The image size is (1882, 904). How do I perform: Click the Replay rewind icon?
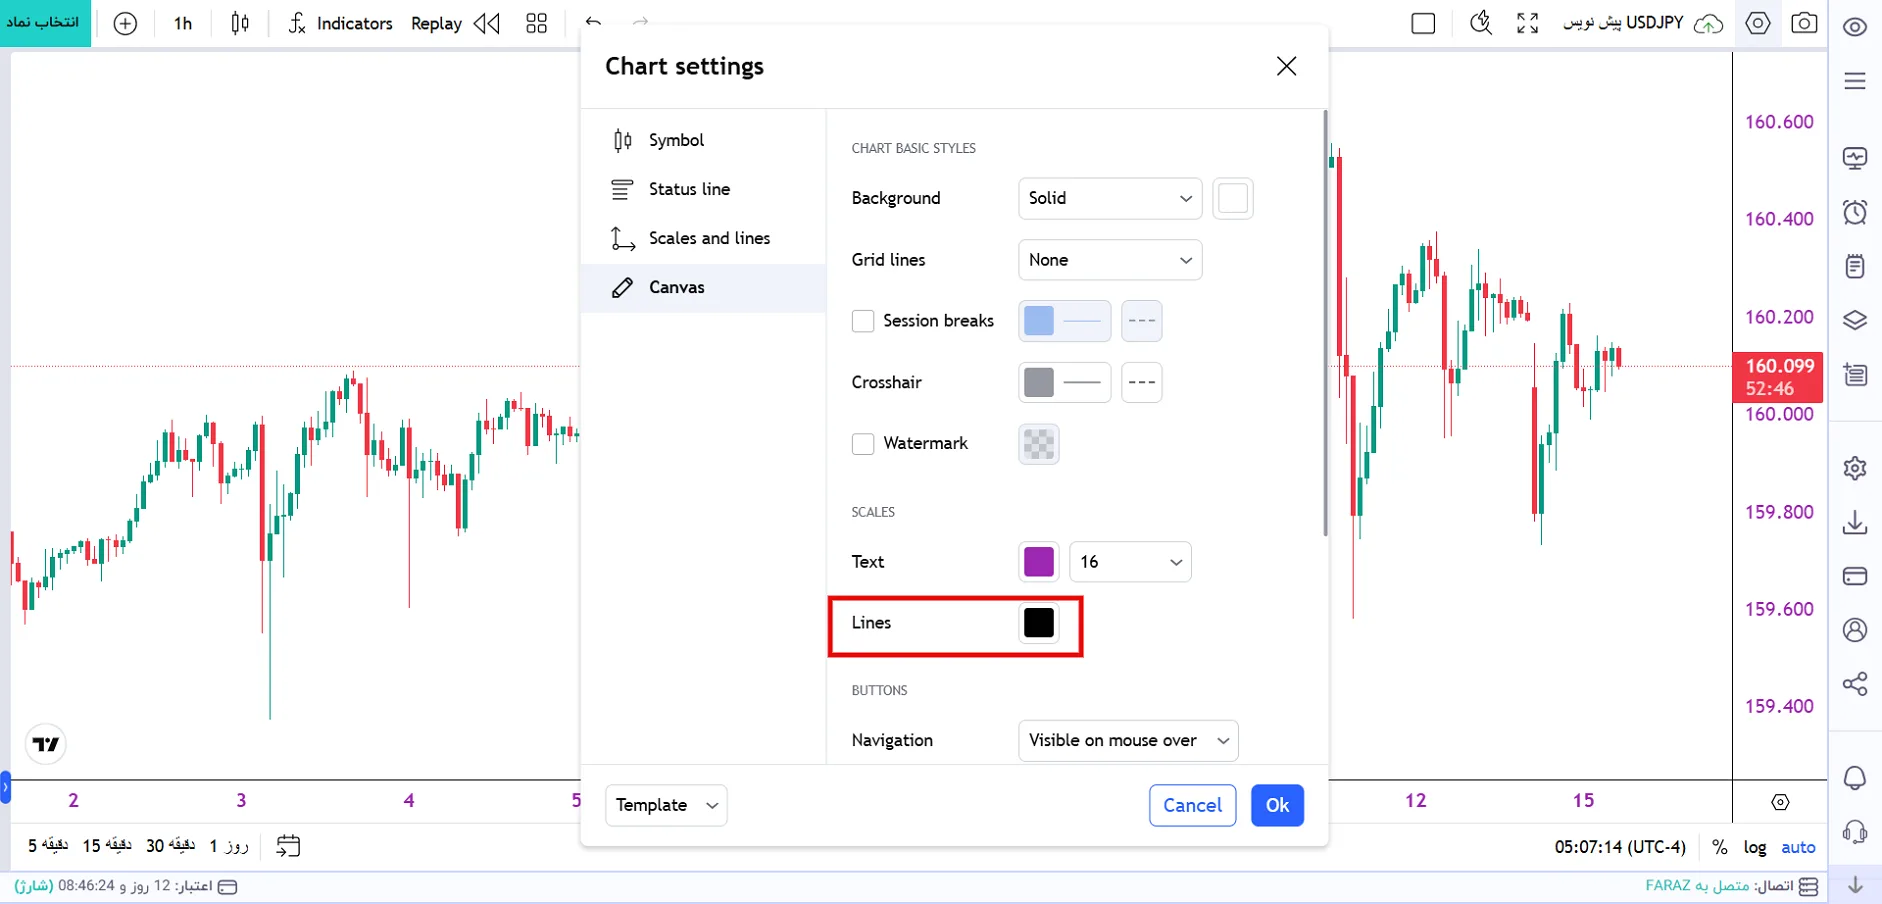[487, 23]
